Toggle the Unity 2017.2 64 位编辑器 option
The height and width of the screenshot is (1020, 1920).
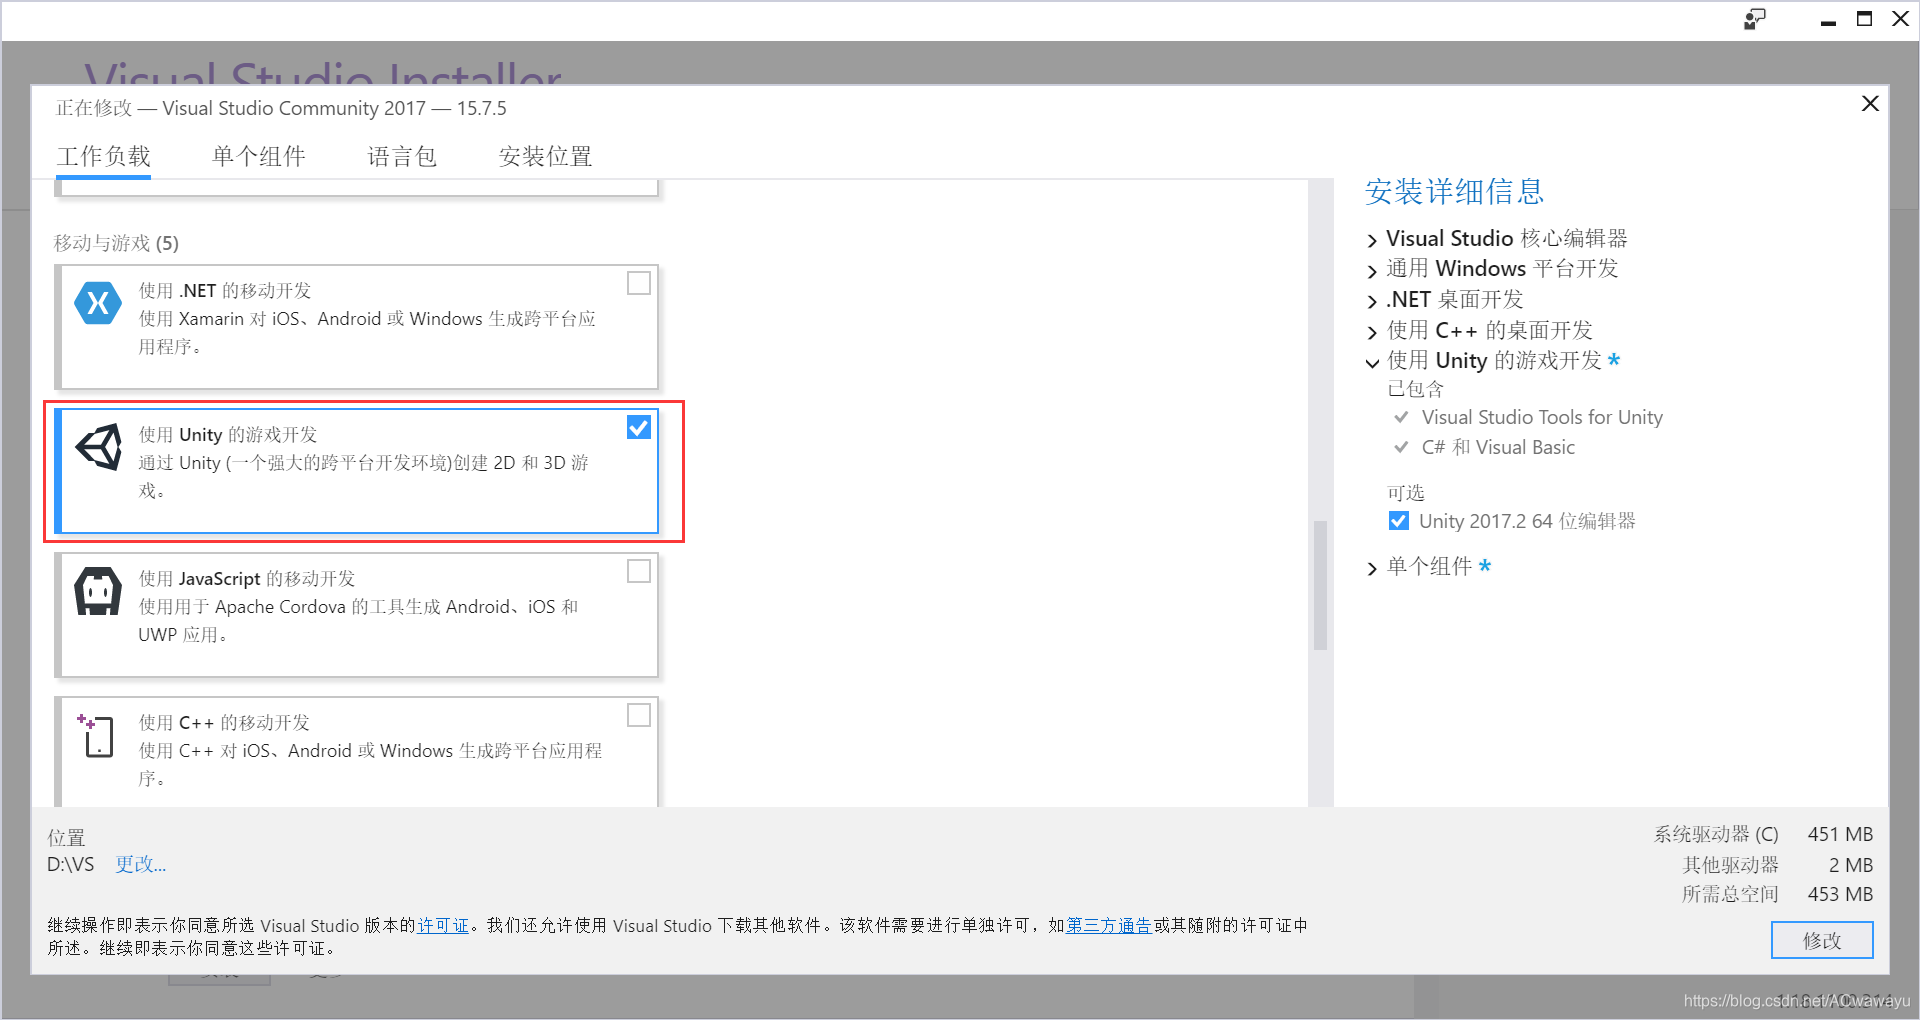tap(1399, 521)
